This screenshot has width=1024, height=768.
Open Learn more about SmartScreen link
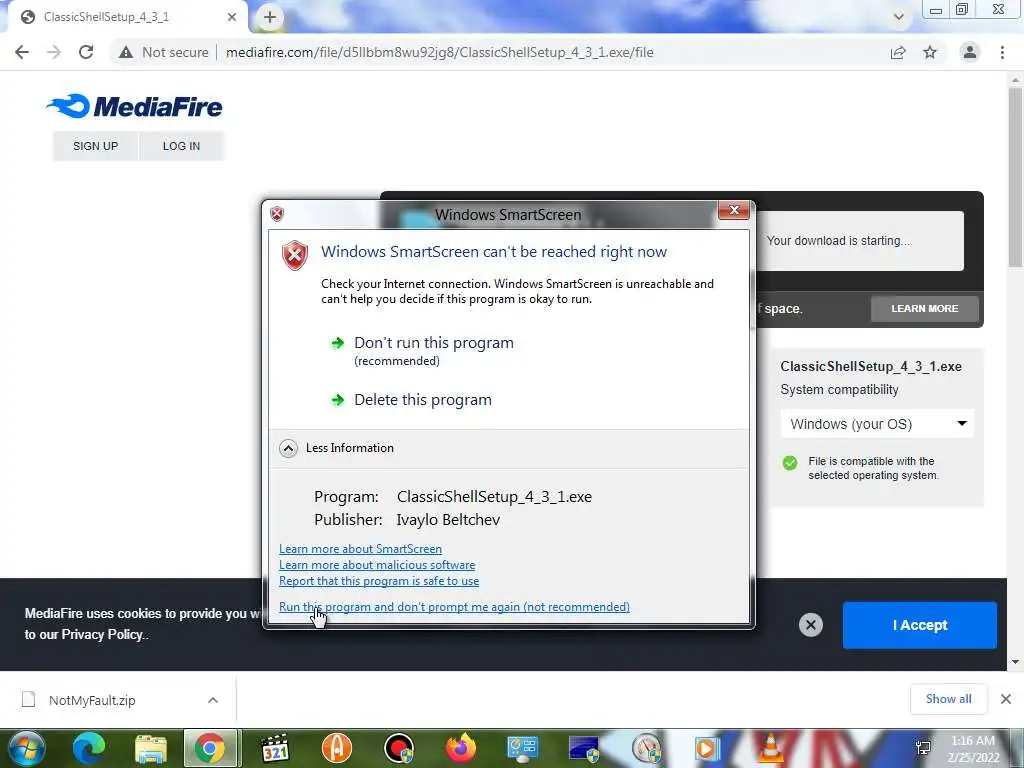click(x=360, y=549)
